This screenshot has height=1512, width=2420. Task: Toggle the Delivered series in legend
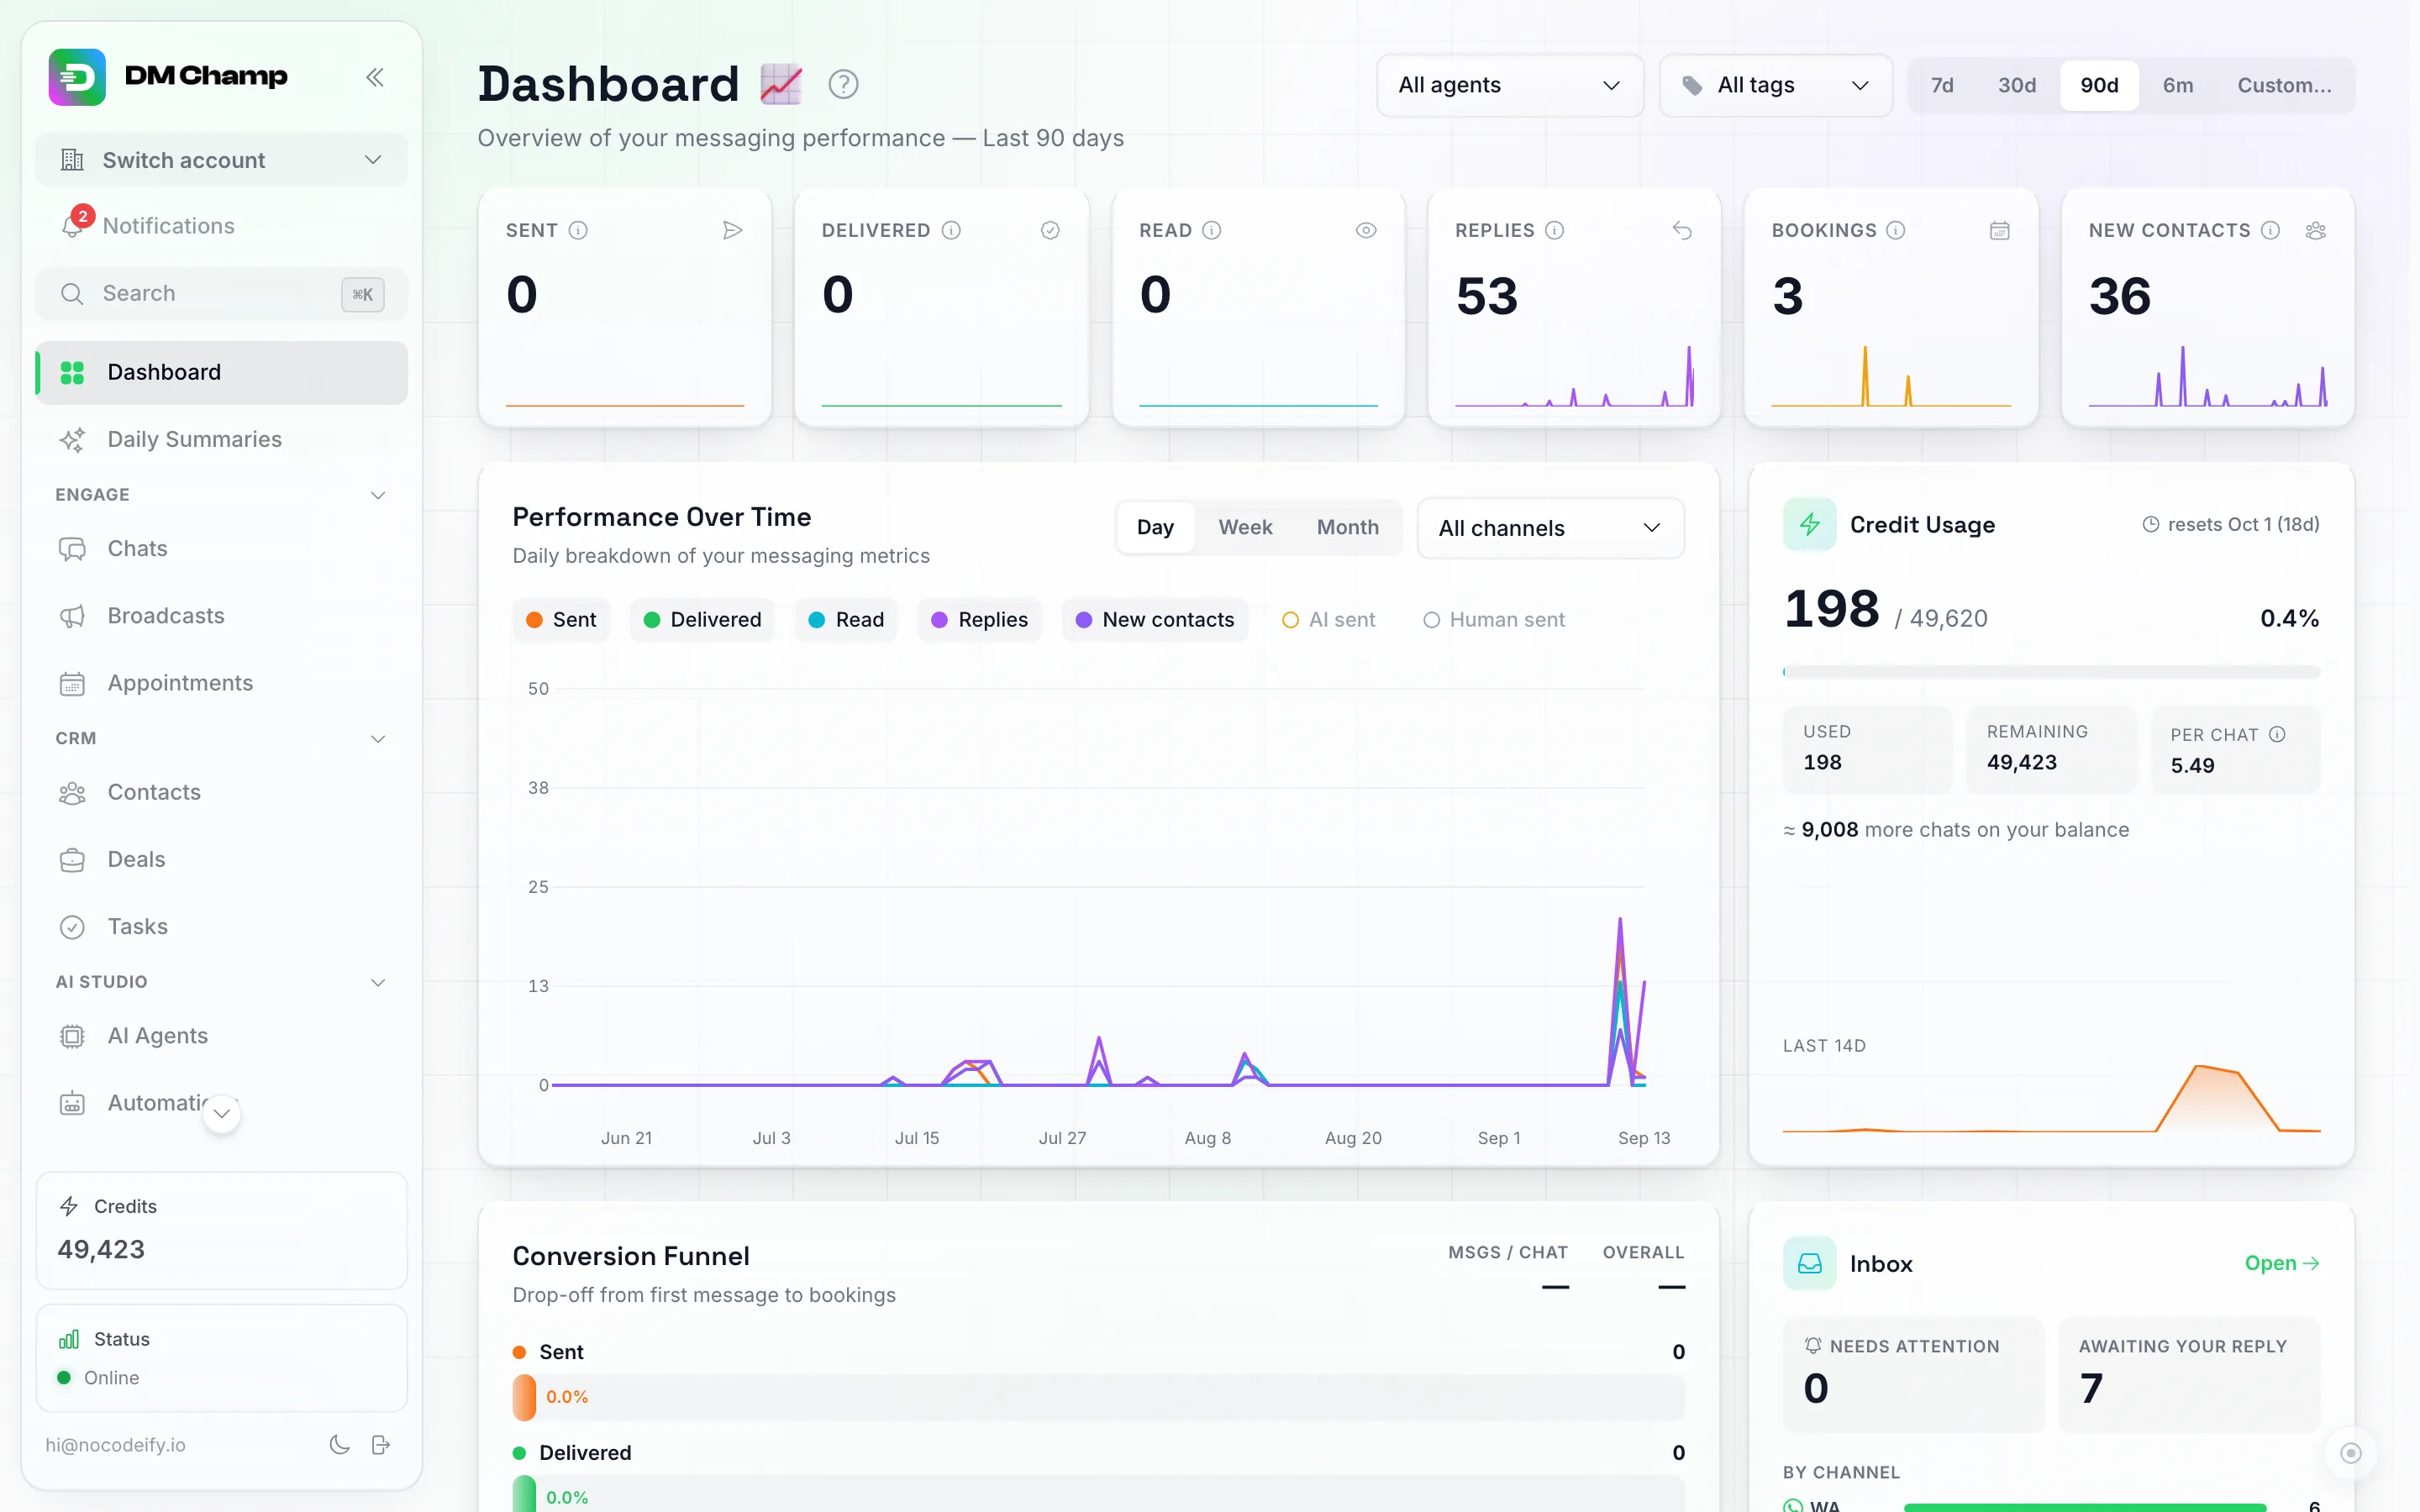(702, 619)
